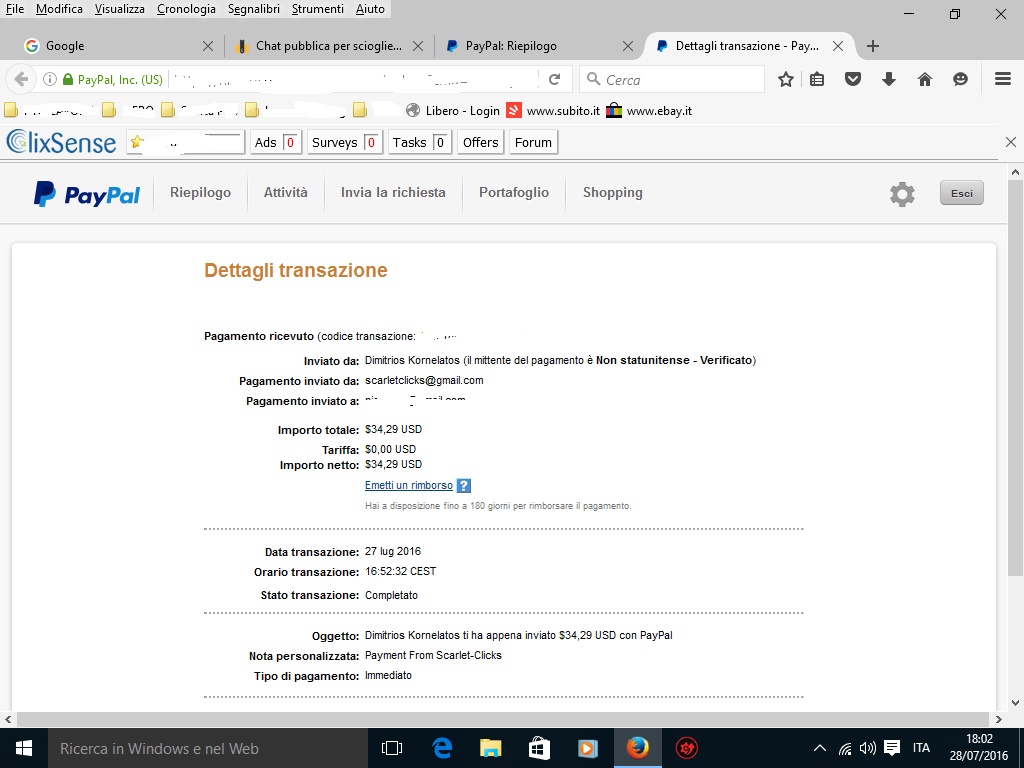The width and height of the screenshot is (1024, 768).
Task: Click the smiley chat icon in toolbar
Action: pyautogui.click(x=960, y=80)
